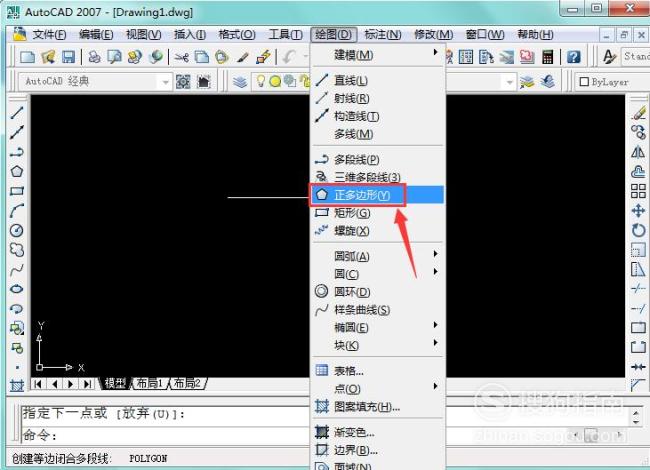Click the Plot print icon
The image size is (650, 470).
point(95,57)
